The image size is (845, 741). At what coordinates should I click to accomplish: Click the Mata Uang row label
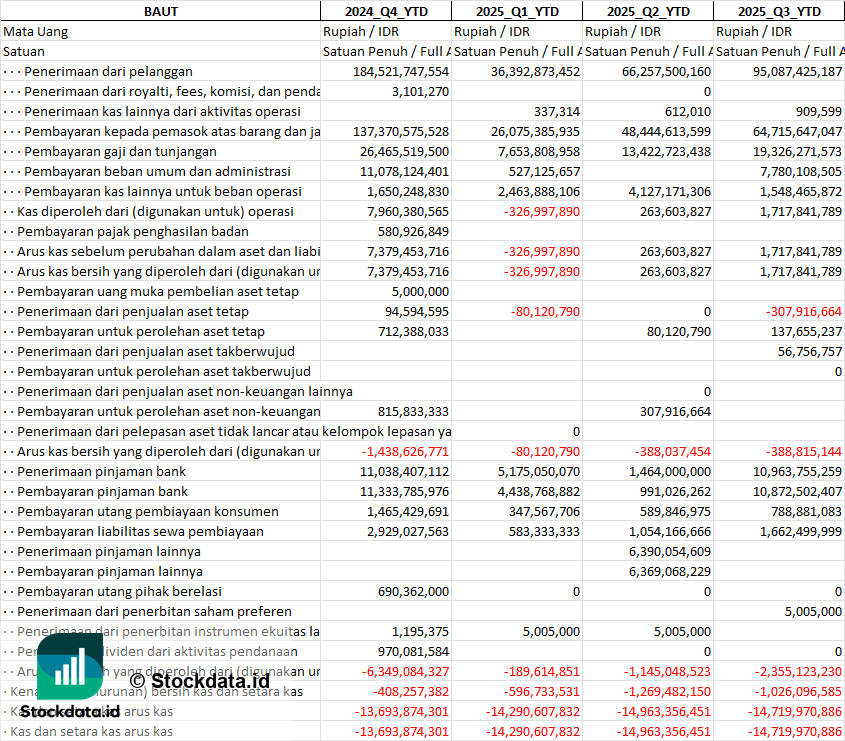[36, 31]
